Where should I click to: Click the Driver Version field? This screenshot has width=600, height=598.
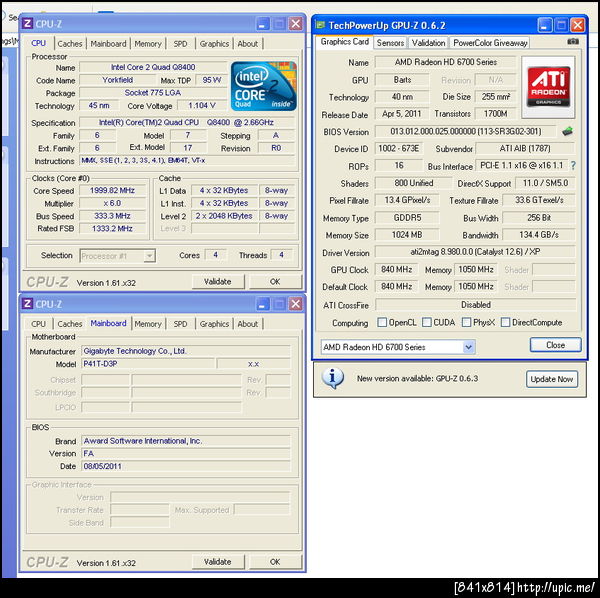pos(475,252)
